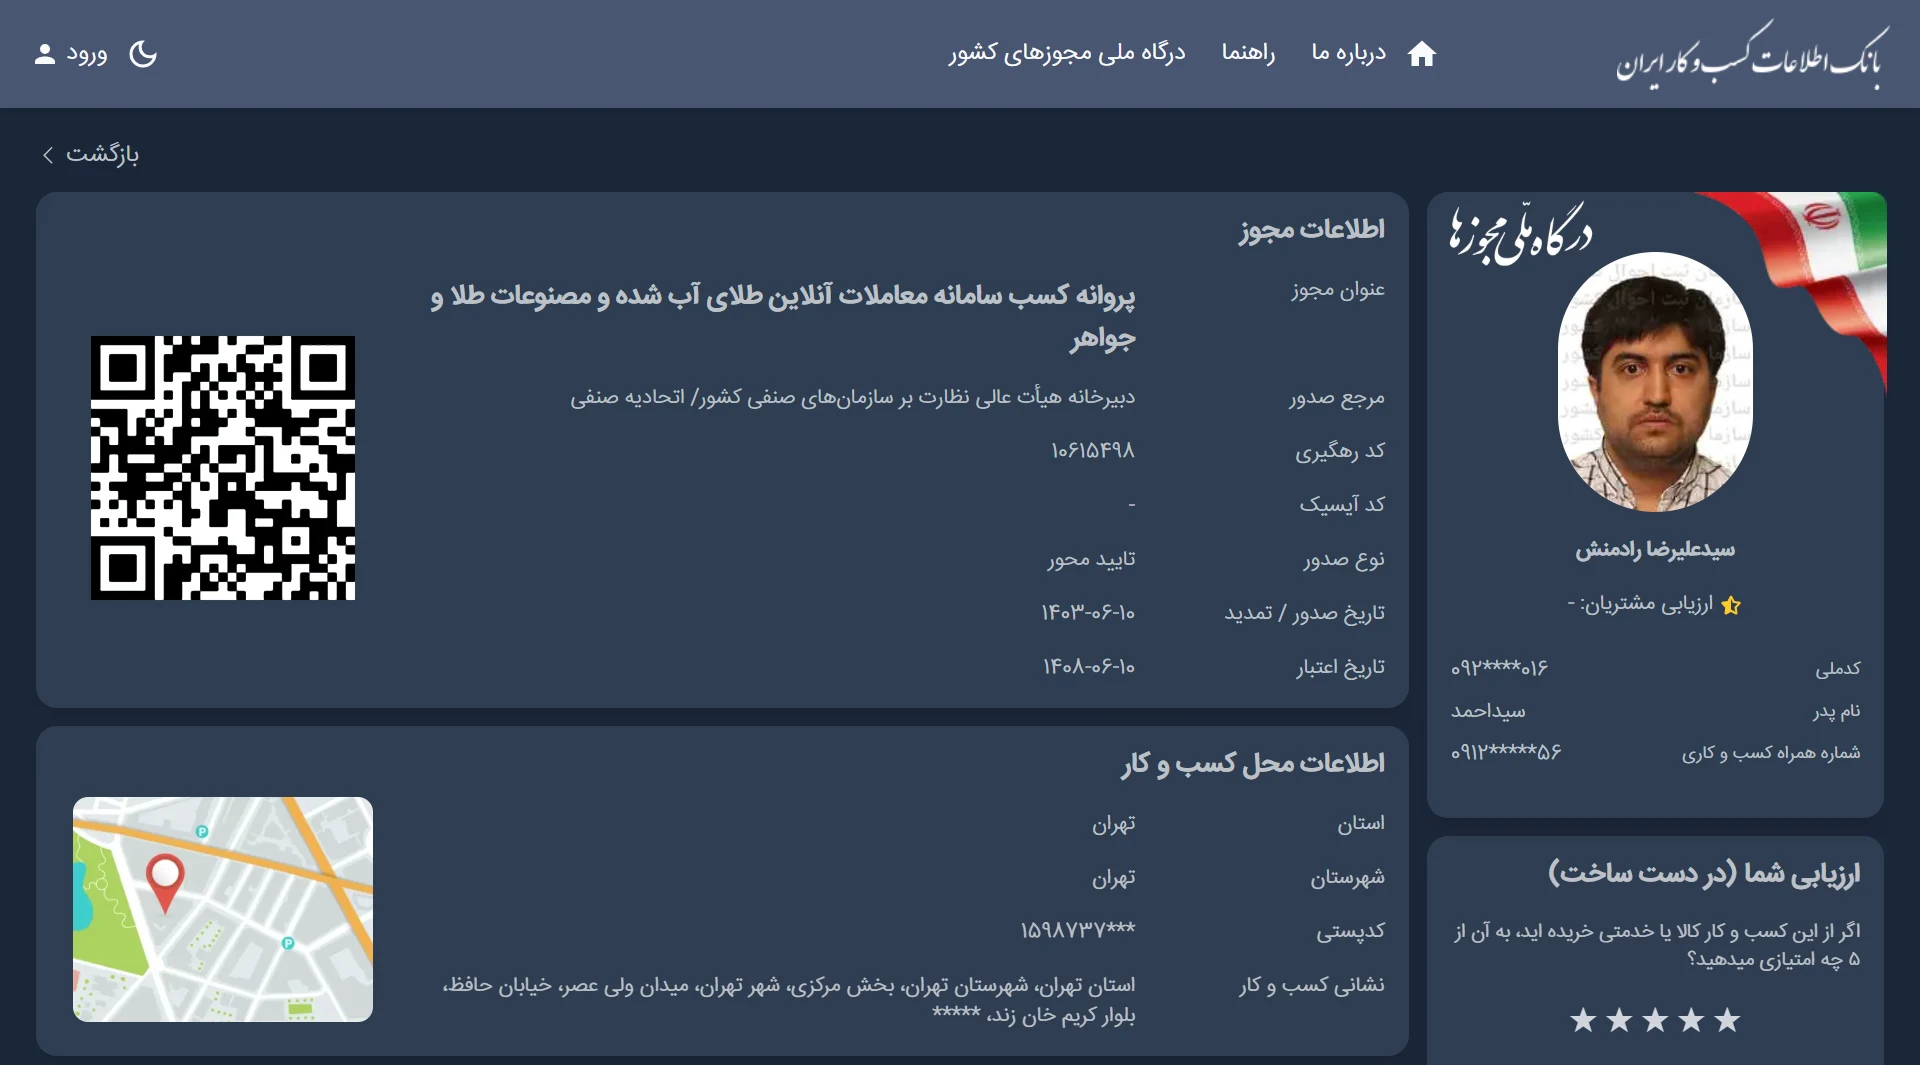
Task: Open درگاه ملی مجوزهای کشور link
Action: tap(1067, 53)
